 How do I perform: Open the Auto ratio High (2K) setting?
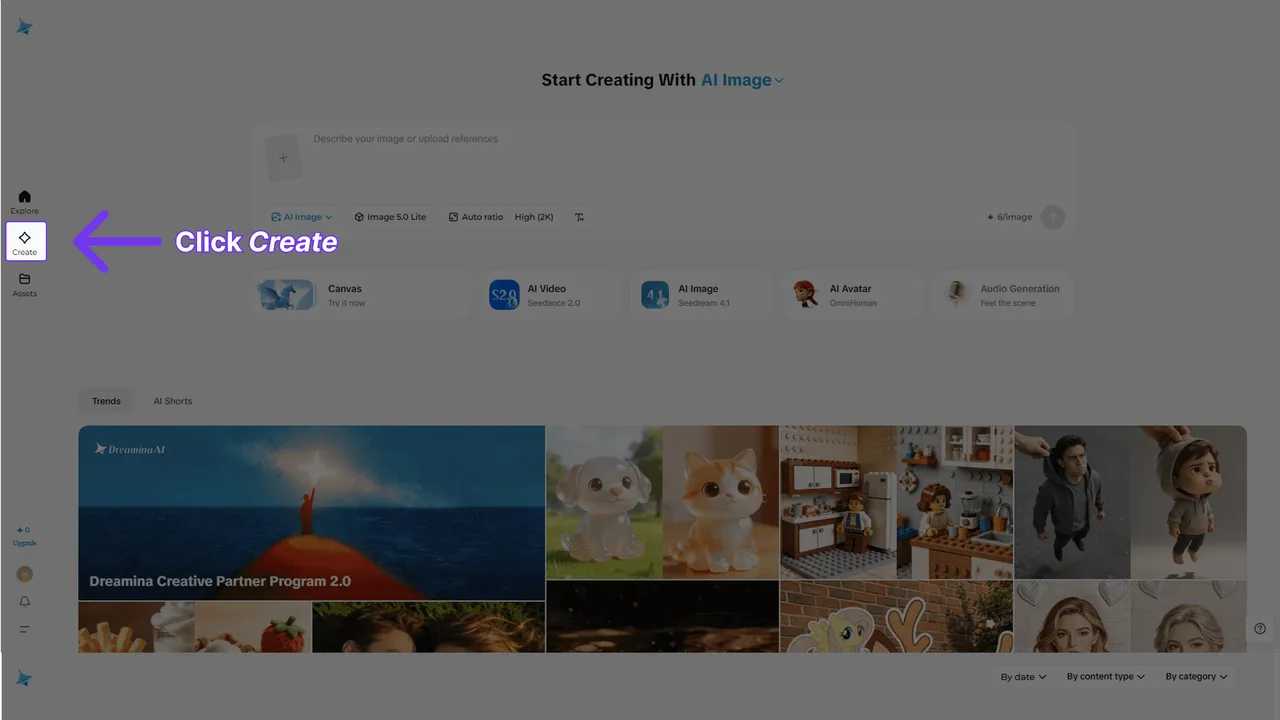tap(501, 217)
